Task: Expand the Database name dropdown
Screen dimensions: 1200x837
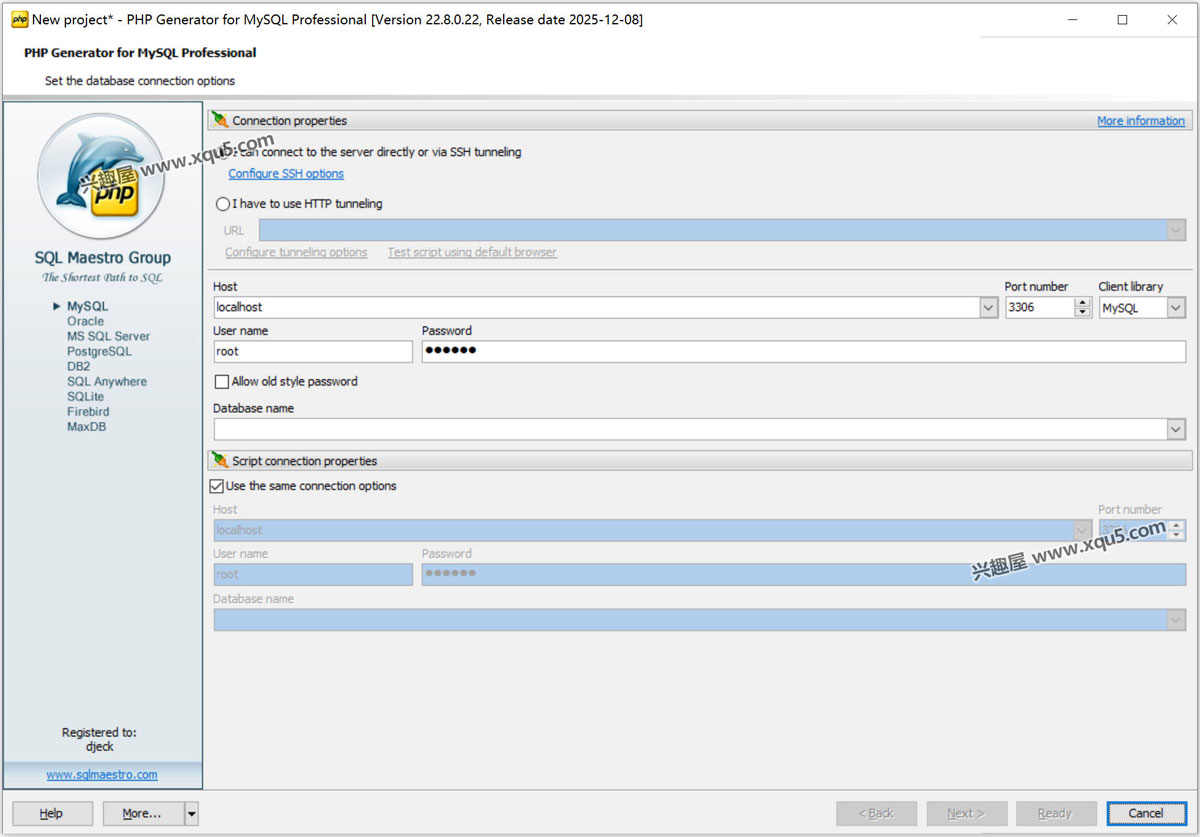Action: 1176,429
